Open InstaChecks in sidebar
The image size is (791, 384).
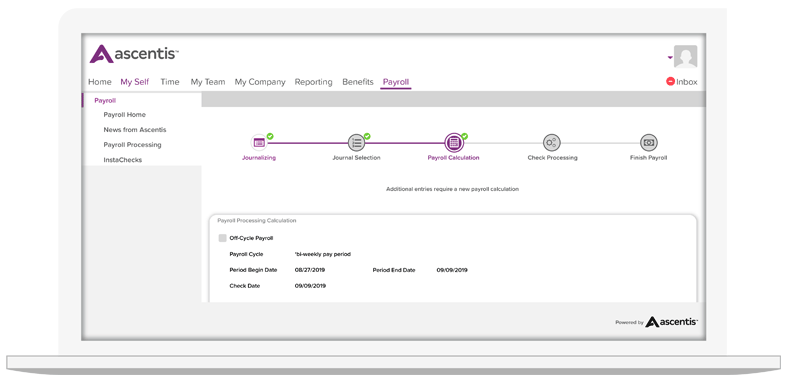pyautogui.click(x=123, y=160)
